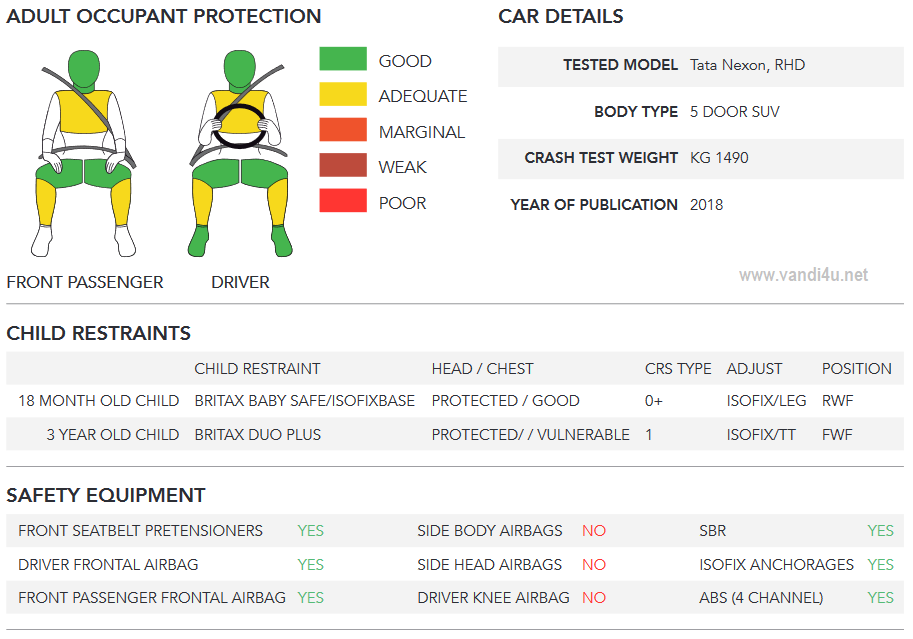Image resolution: width=913 pixels, height=639 pixels.
Task: Click the SAFETY EQUIPMENT section heading
Action: (x=105, y=495)
